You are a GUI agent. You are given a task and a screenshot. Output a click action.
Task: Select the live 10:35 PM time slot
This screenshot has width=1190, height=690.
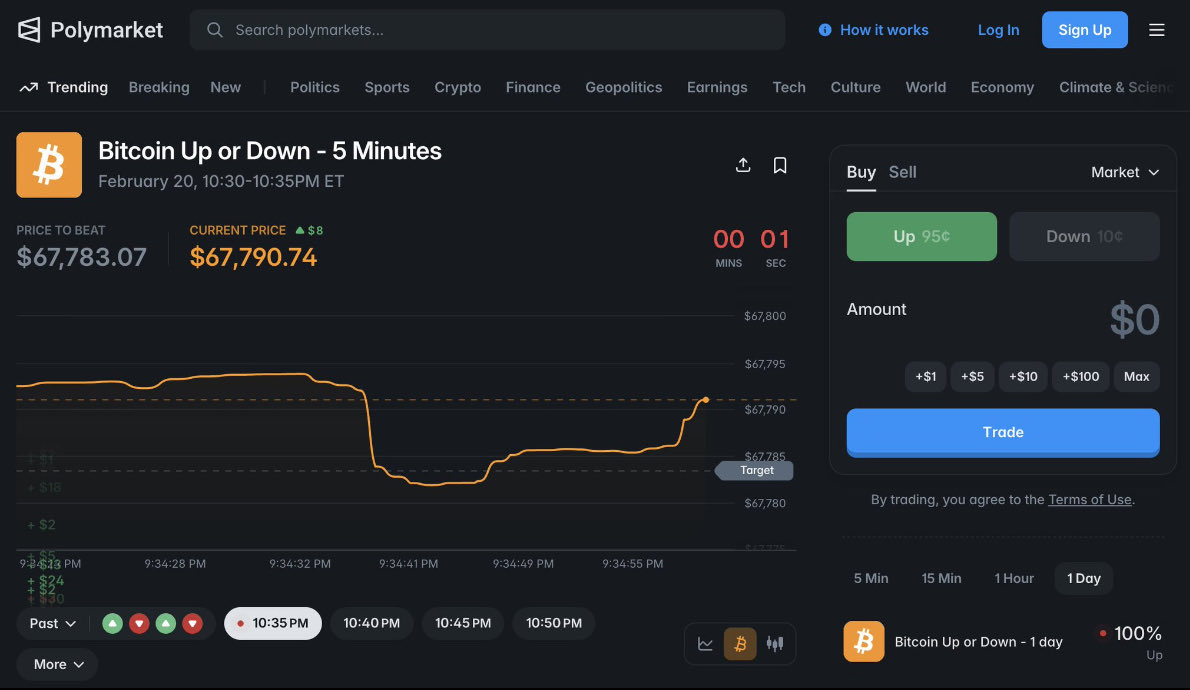(x=272, y=623)
